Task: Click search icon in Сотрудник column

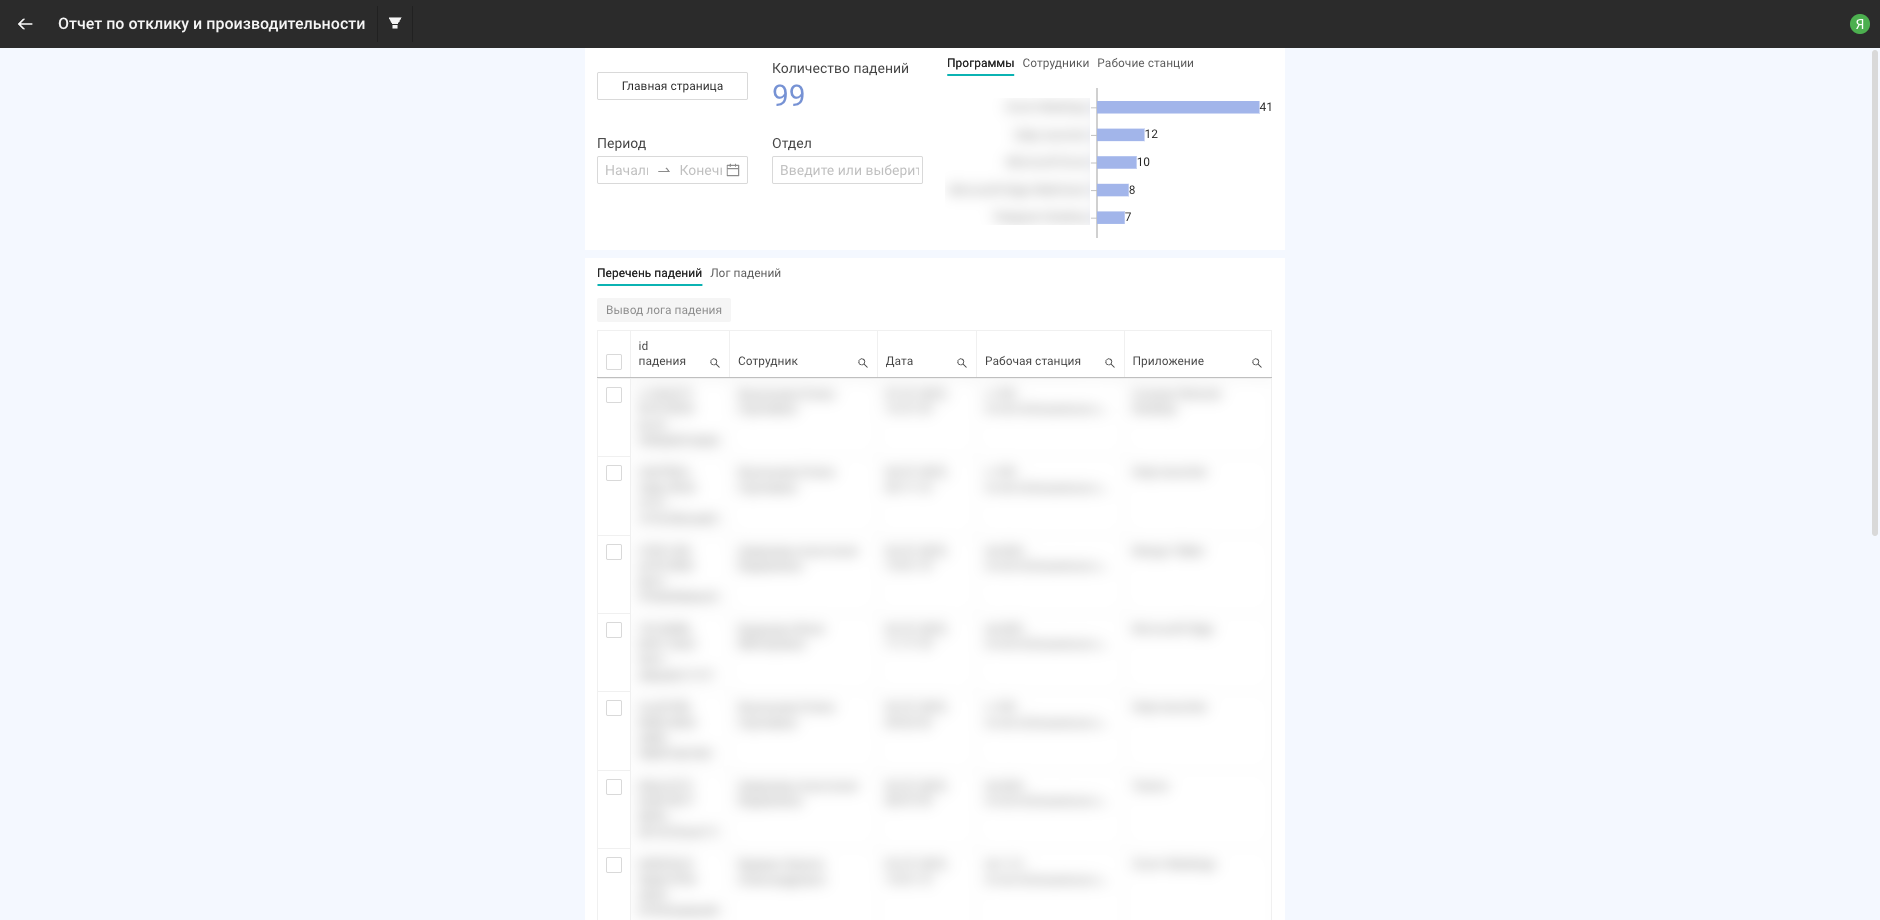Action: pyautogui.click(x=862, y=363)
